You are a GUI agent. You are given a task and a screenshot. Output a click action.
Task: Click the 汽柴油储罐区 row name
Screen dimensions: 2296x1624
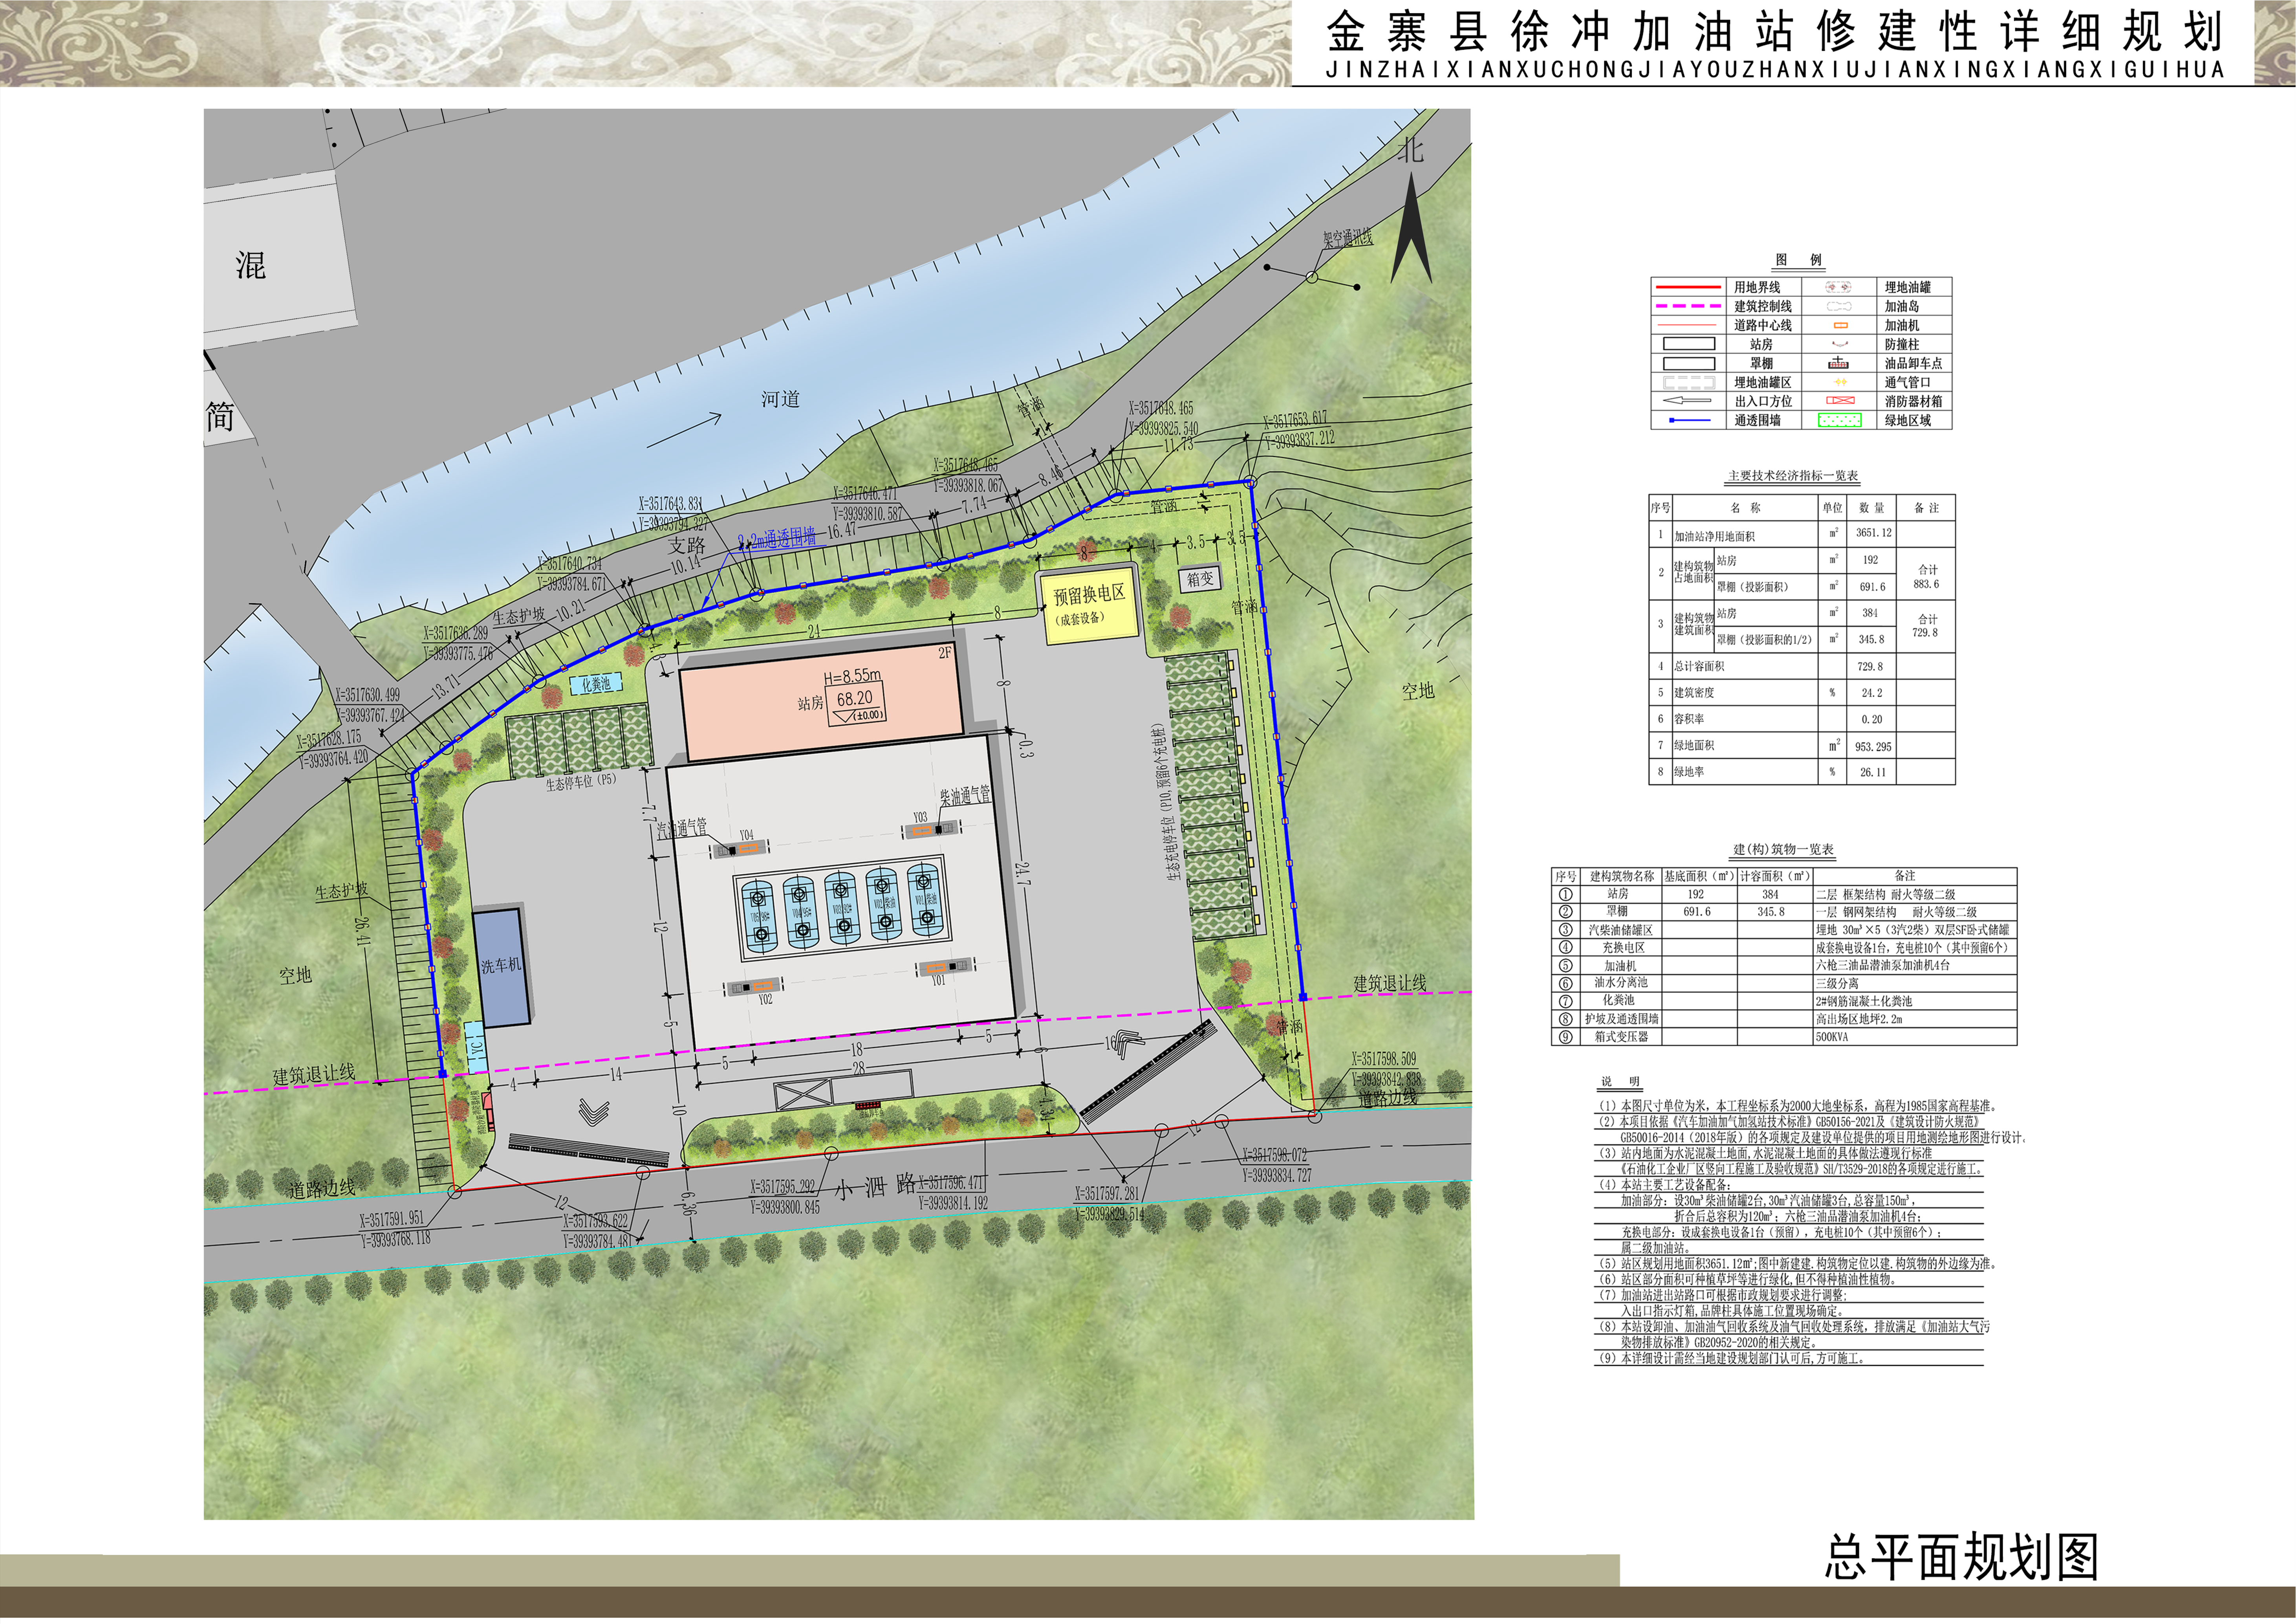[1620, 930]
